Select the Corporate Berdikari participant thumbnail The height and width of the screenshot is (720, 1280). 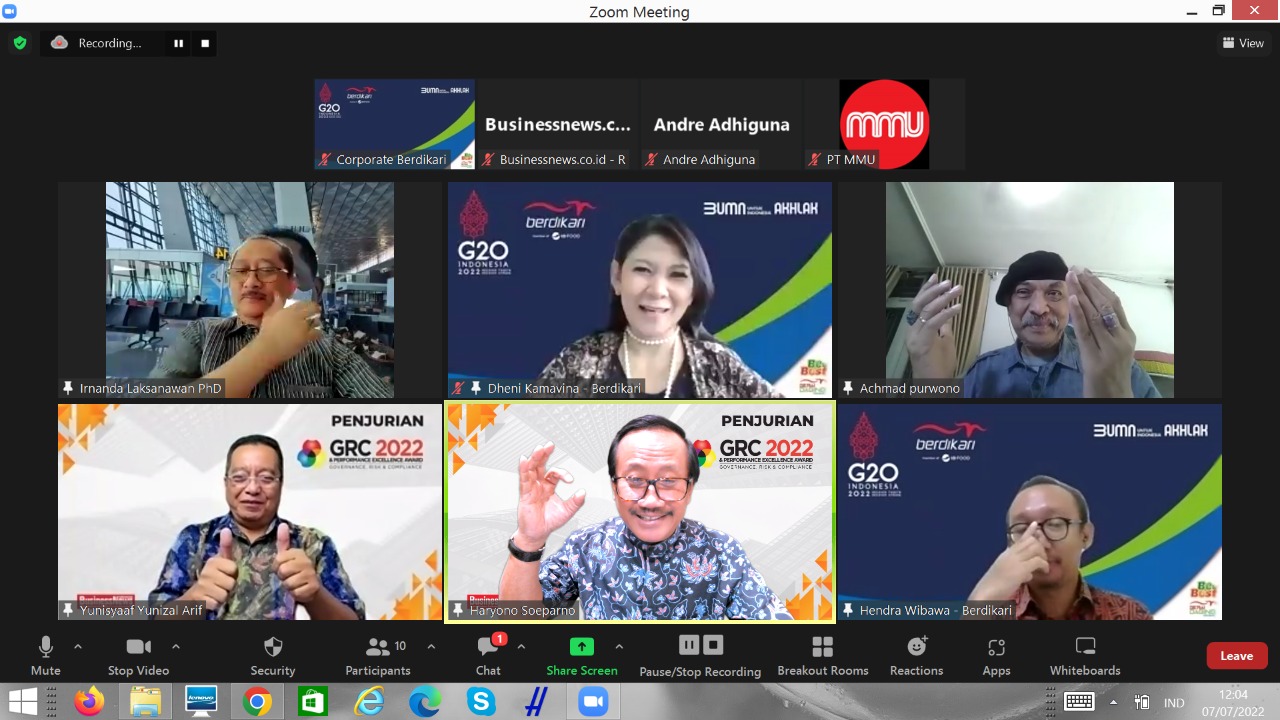tap(395, 124)
